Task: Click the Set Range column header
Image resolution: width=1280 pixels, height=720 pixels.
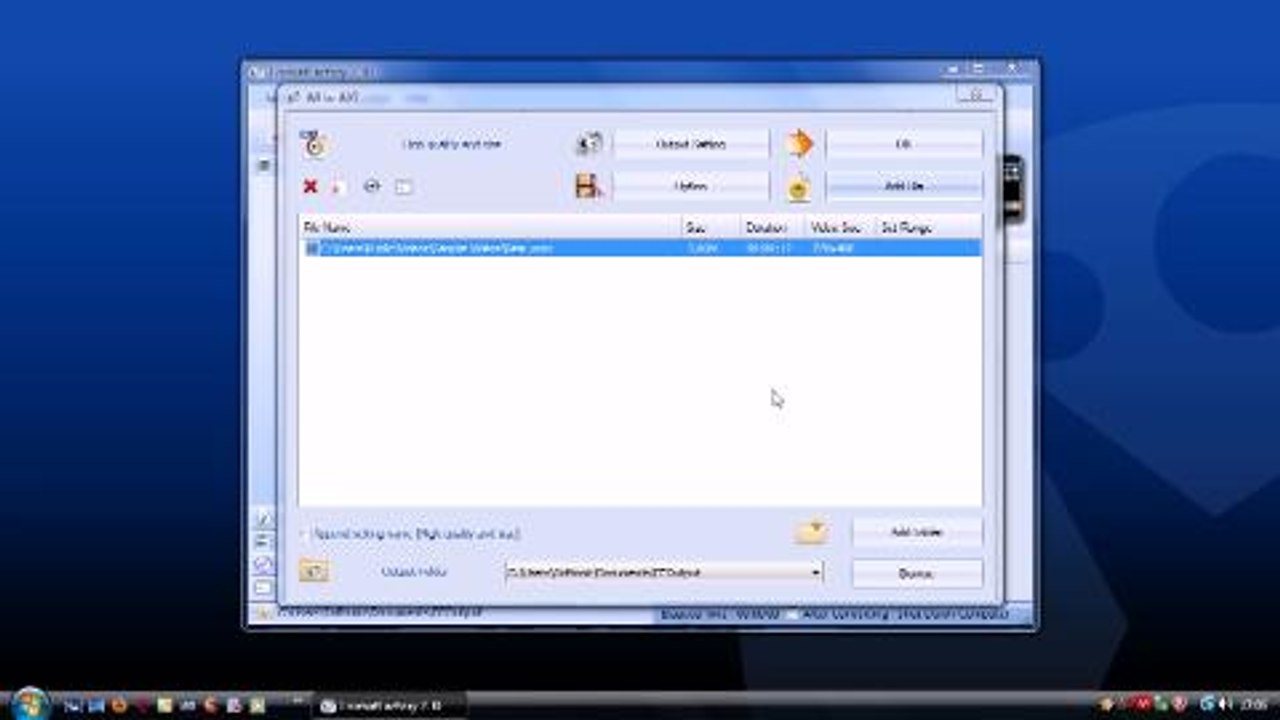Action: pos(927,228)
